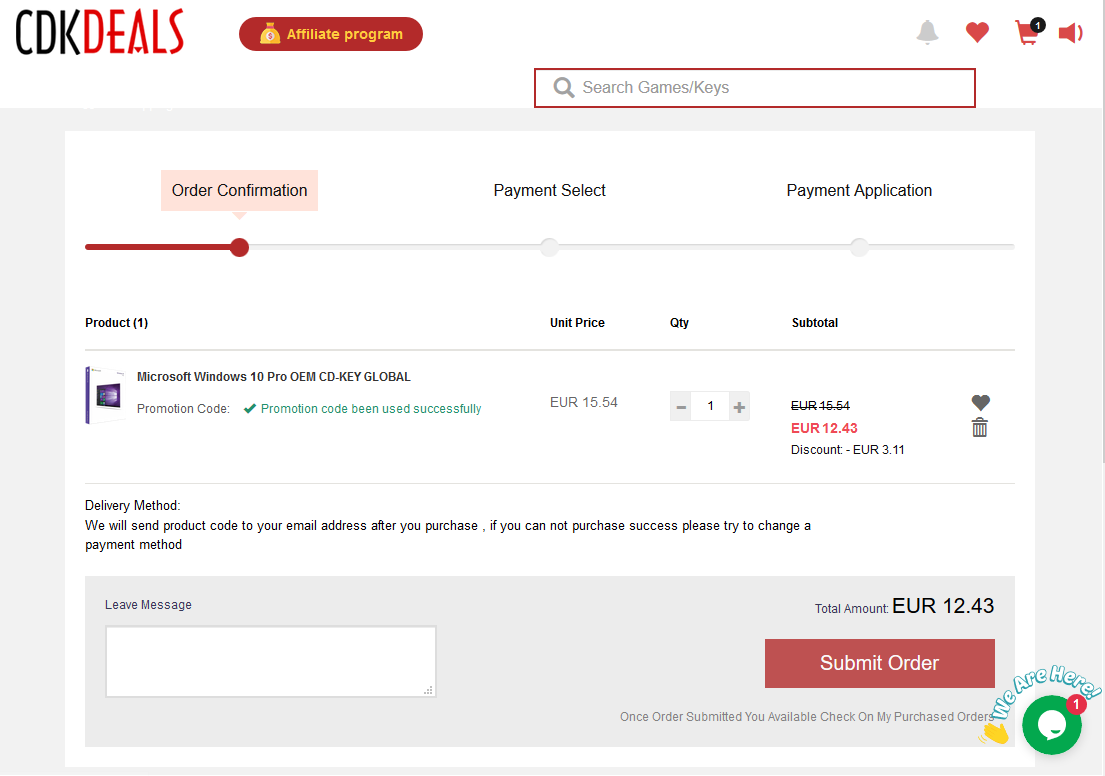
Task: Click the Submit Order button
Action: [x=879, y=663]
